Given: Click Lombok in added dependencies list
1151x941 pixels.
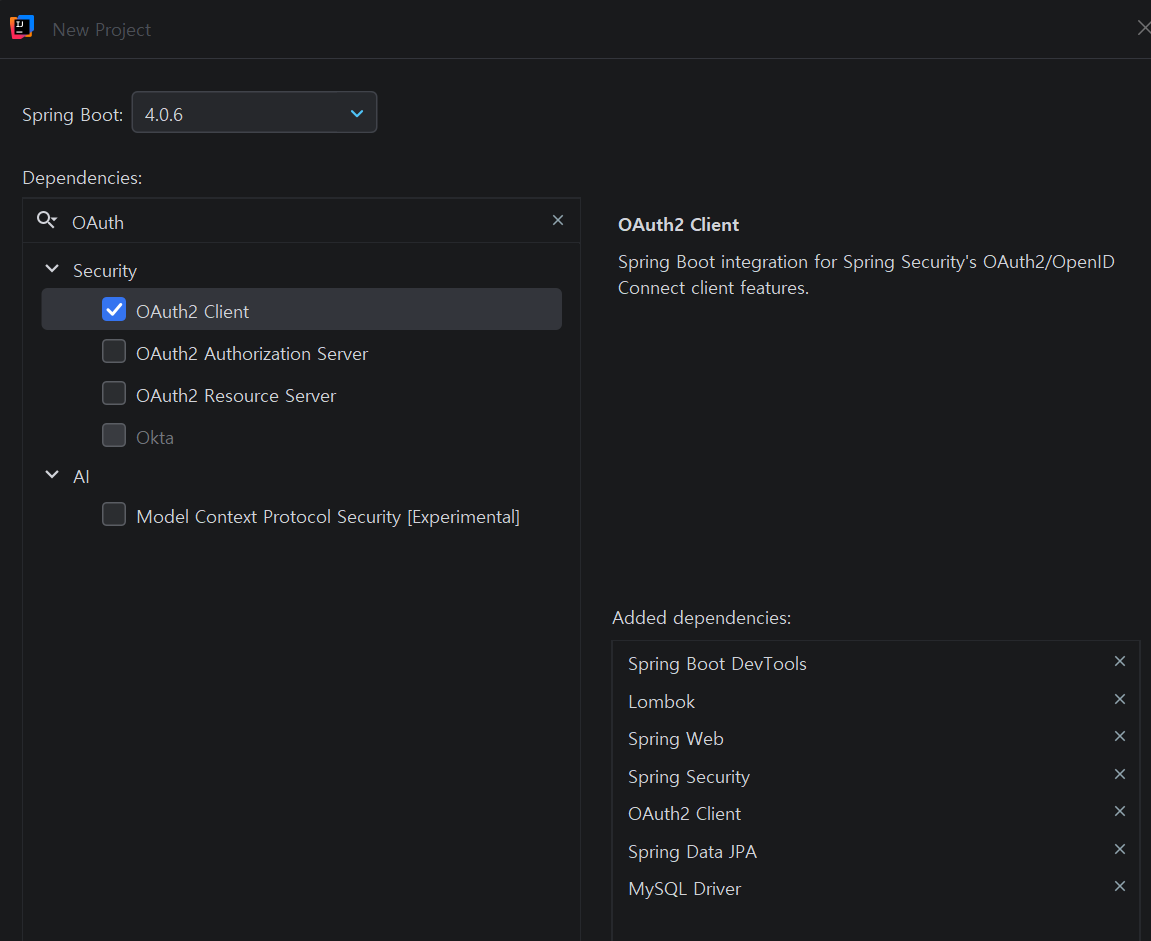Looking at the screenshot, I should coord(661,702).
